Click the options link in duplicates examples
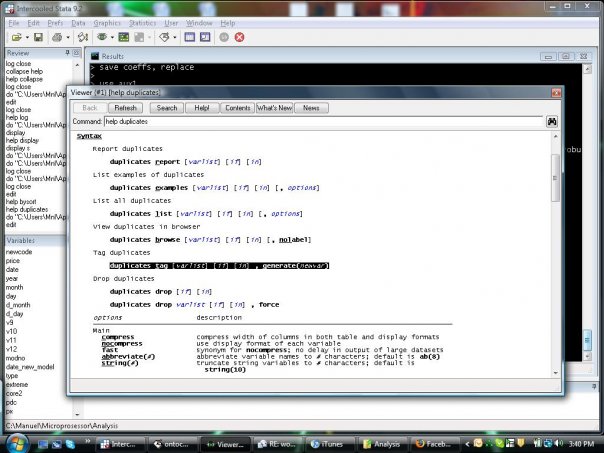 [x=302, y=188]
